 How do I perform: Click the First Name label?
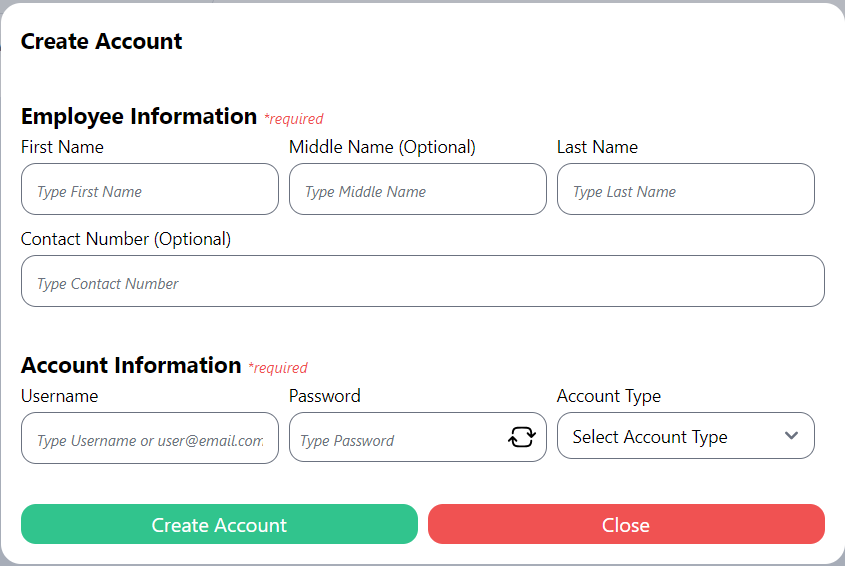pos(62,147)
